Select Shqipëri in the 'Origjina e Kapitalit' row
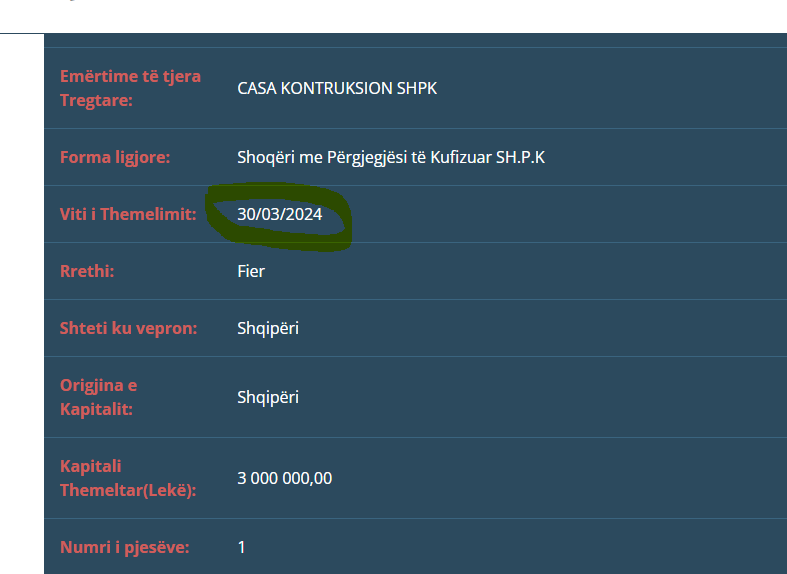The height and width of the screenshot is (574, 787). (x=268, y=397)
